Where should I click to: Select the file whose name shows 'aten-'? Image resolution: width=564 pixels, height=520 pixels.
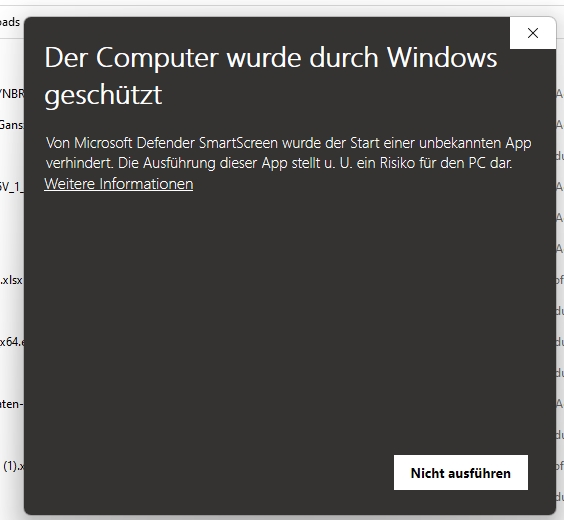click(12, 404)
